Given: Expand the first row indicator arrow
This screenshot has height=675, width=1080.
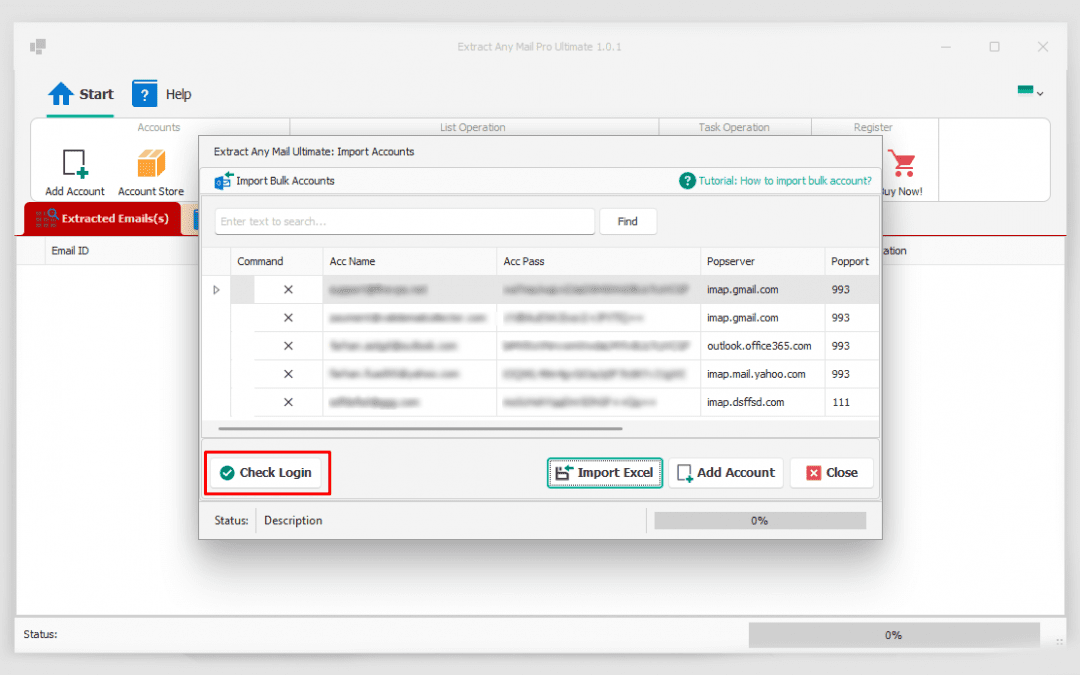Looking at the screenshot, I should tap(216, 290).
